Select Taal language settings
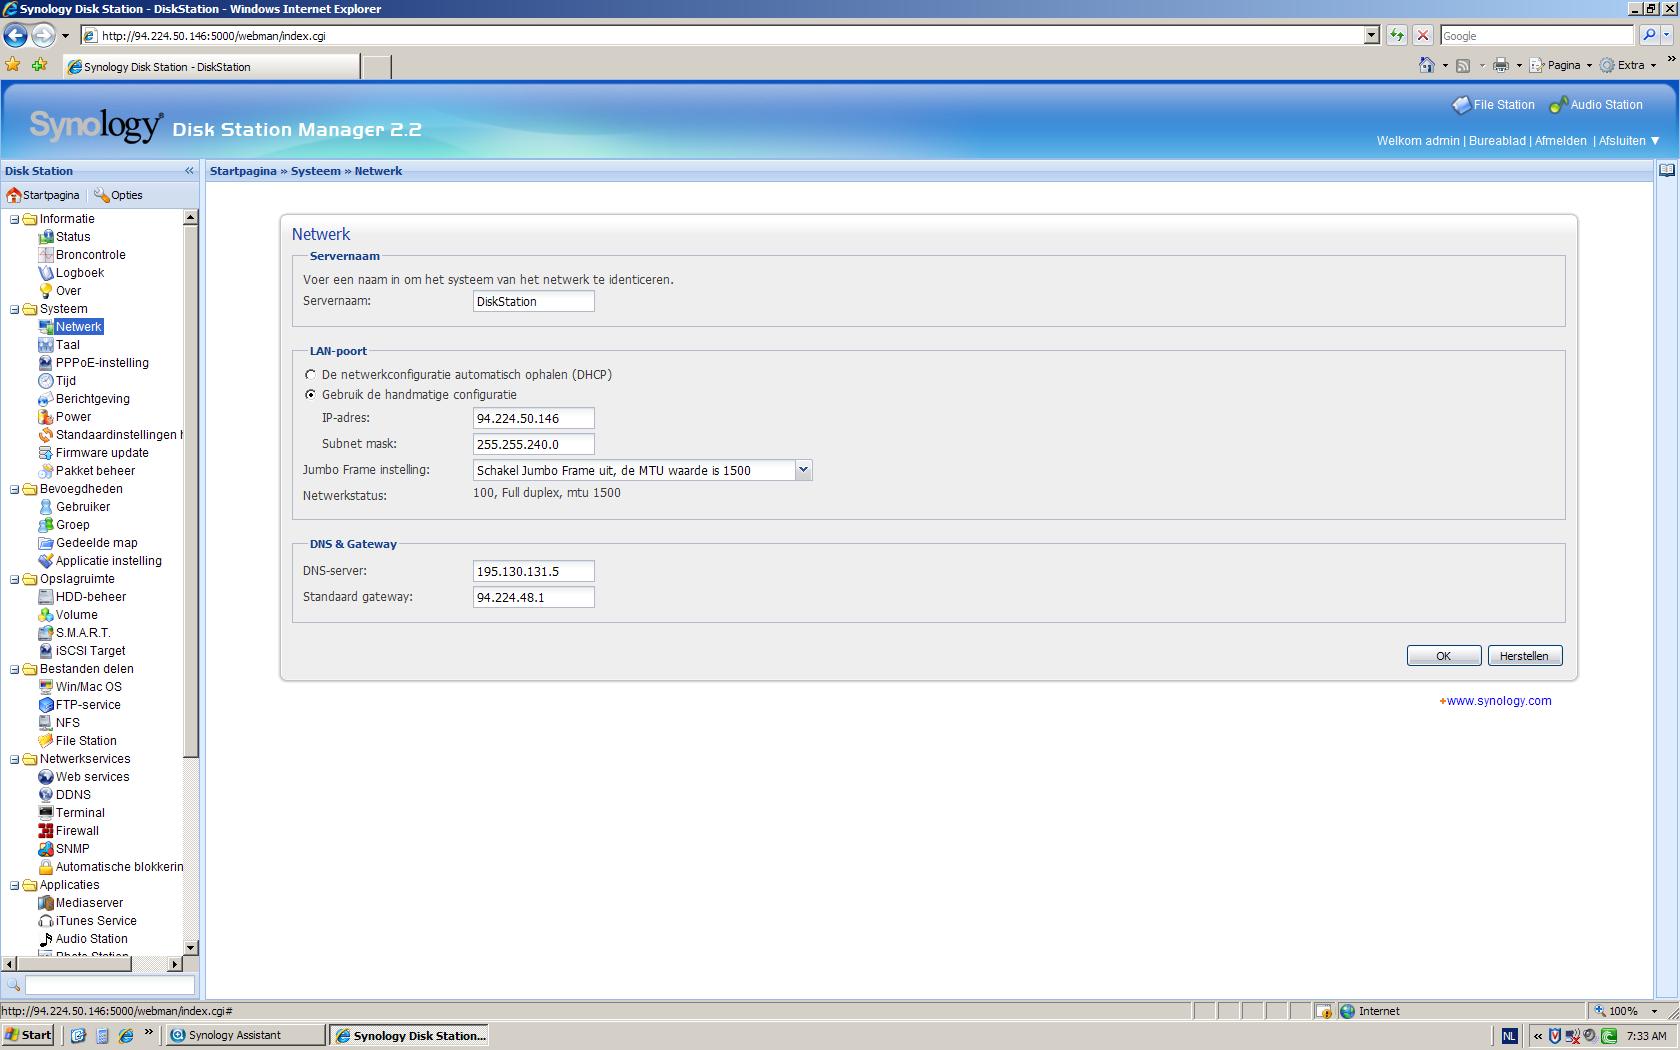The width and height of the screenshot is (1680, 1050). [67, 345]
